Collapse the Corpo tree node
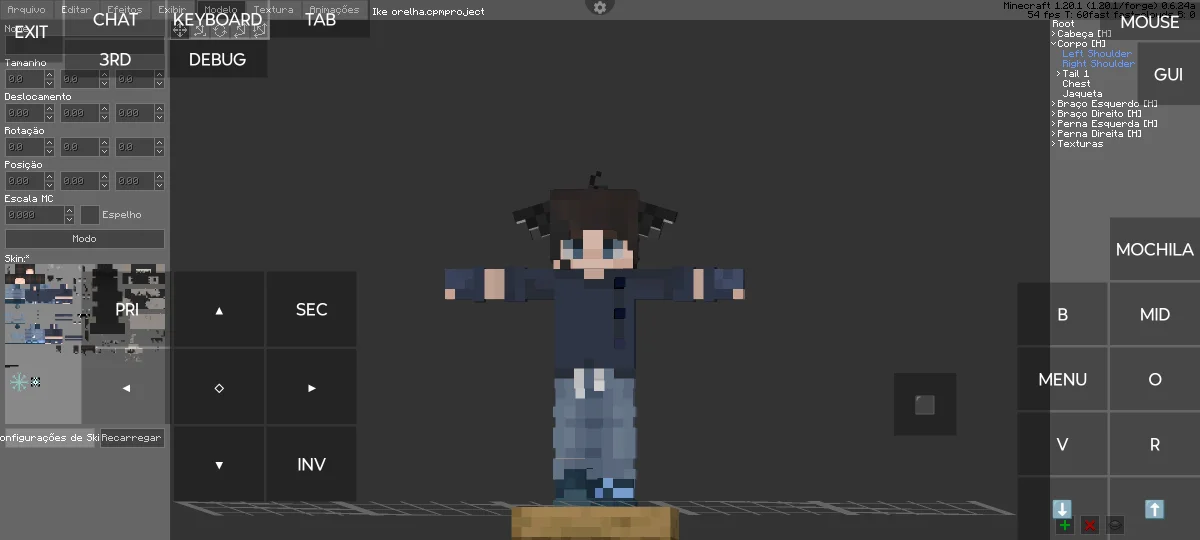 (1054, 44)
